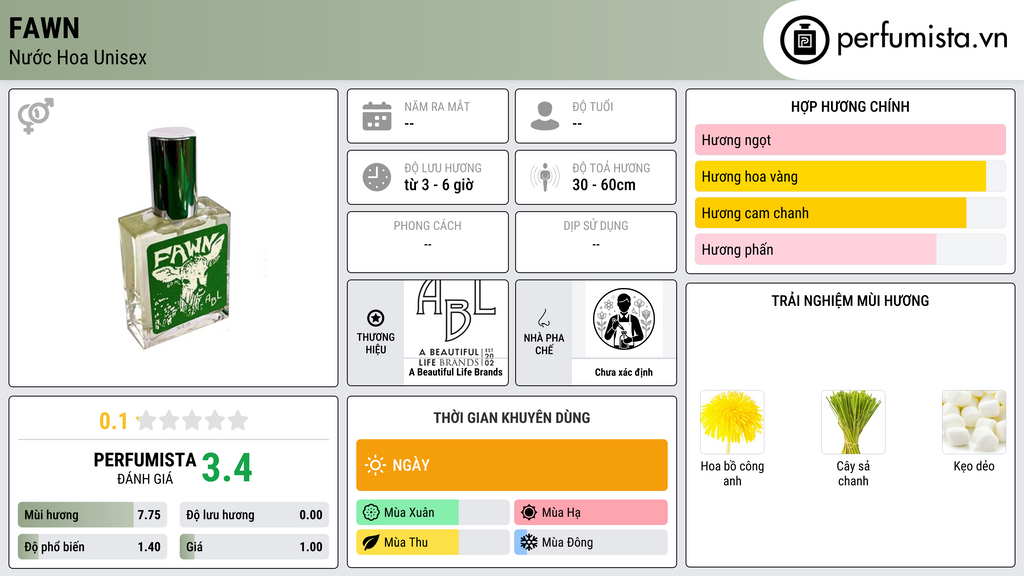Click the Dịp sử dụng info card
This screenshot has width=1024, height=576.
pos(596,242)
